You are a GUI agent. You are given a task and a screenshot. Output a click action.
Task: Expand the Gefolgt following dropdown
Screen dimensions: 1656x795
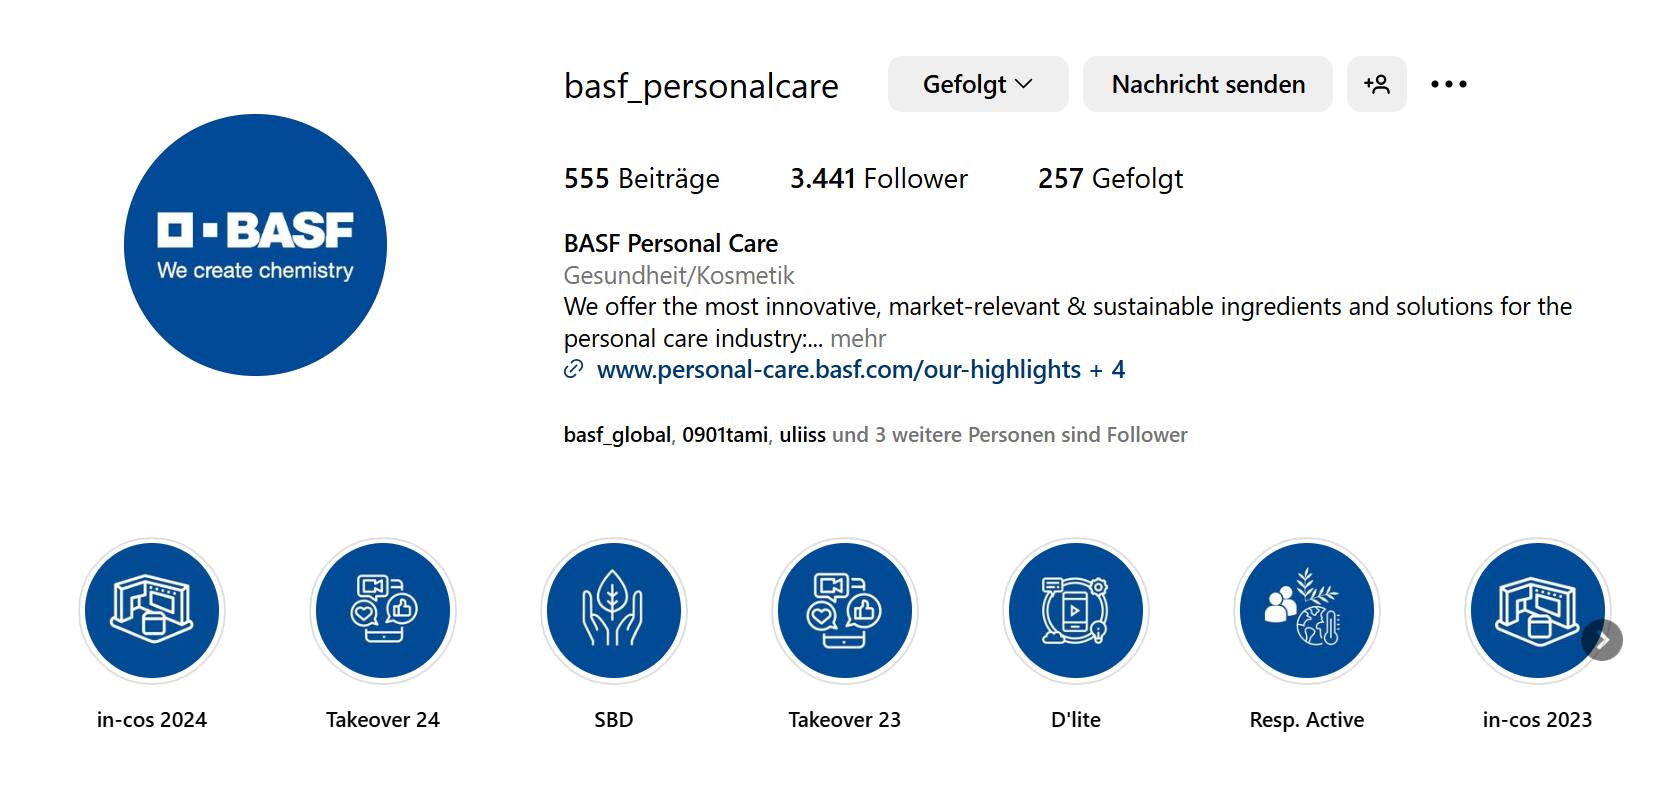point(978,84)
